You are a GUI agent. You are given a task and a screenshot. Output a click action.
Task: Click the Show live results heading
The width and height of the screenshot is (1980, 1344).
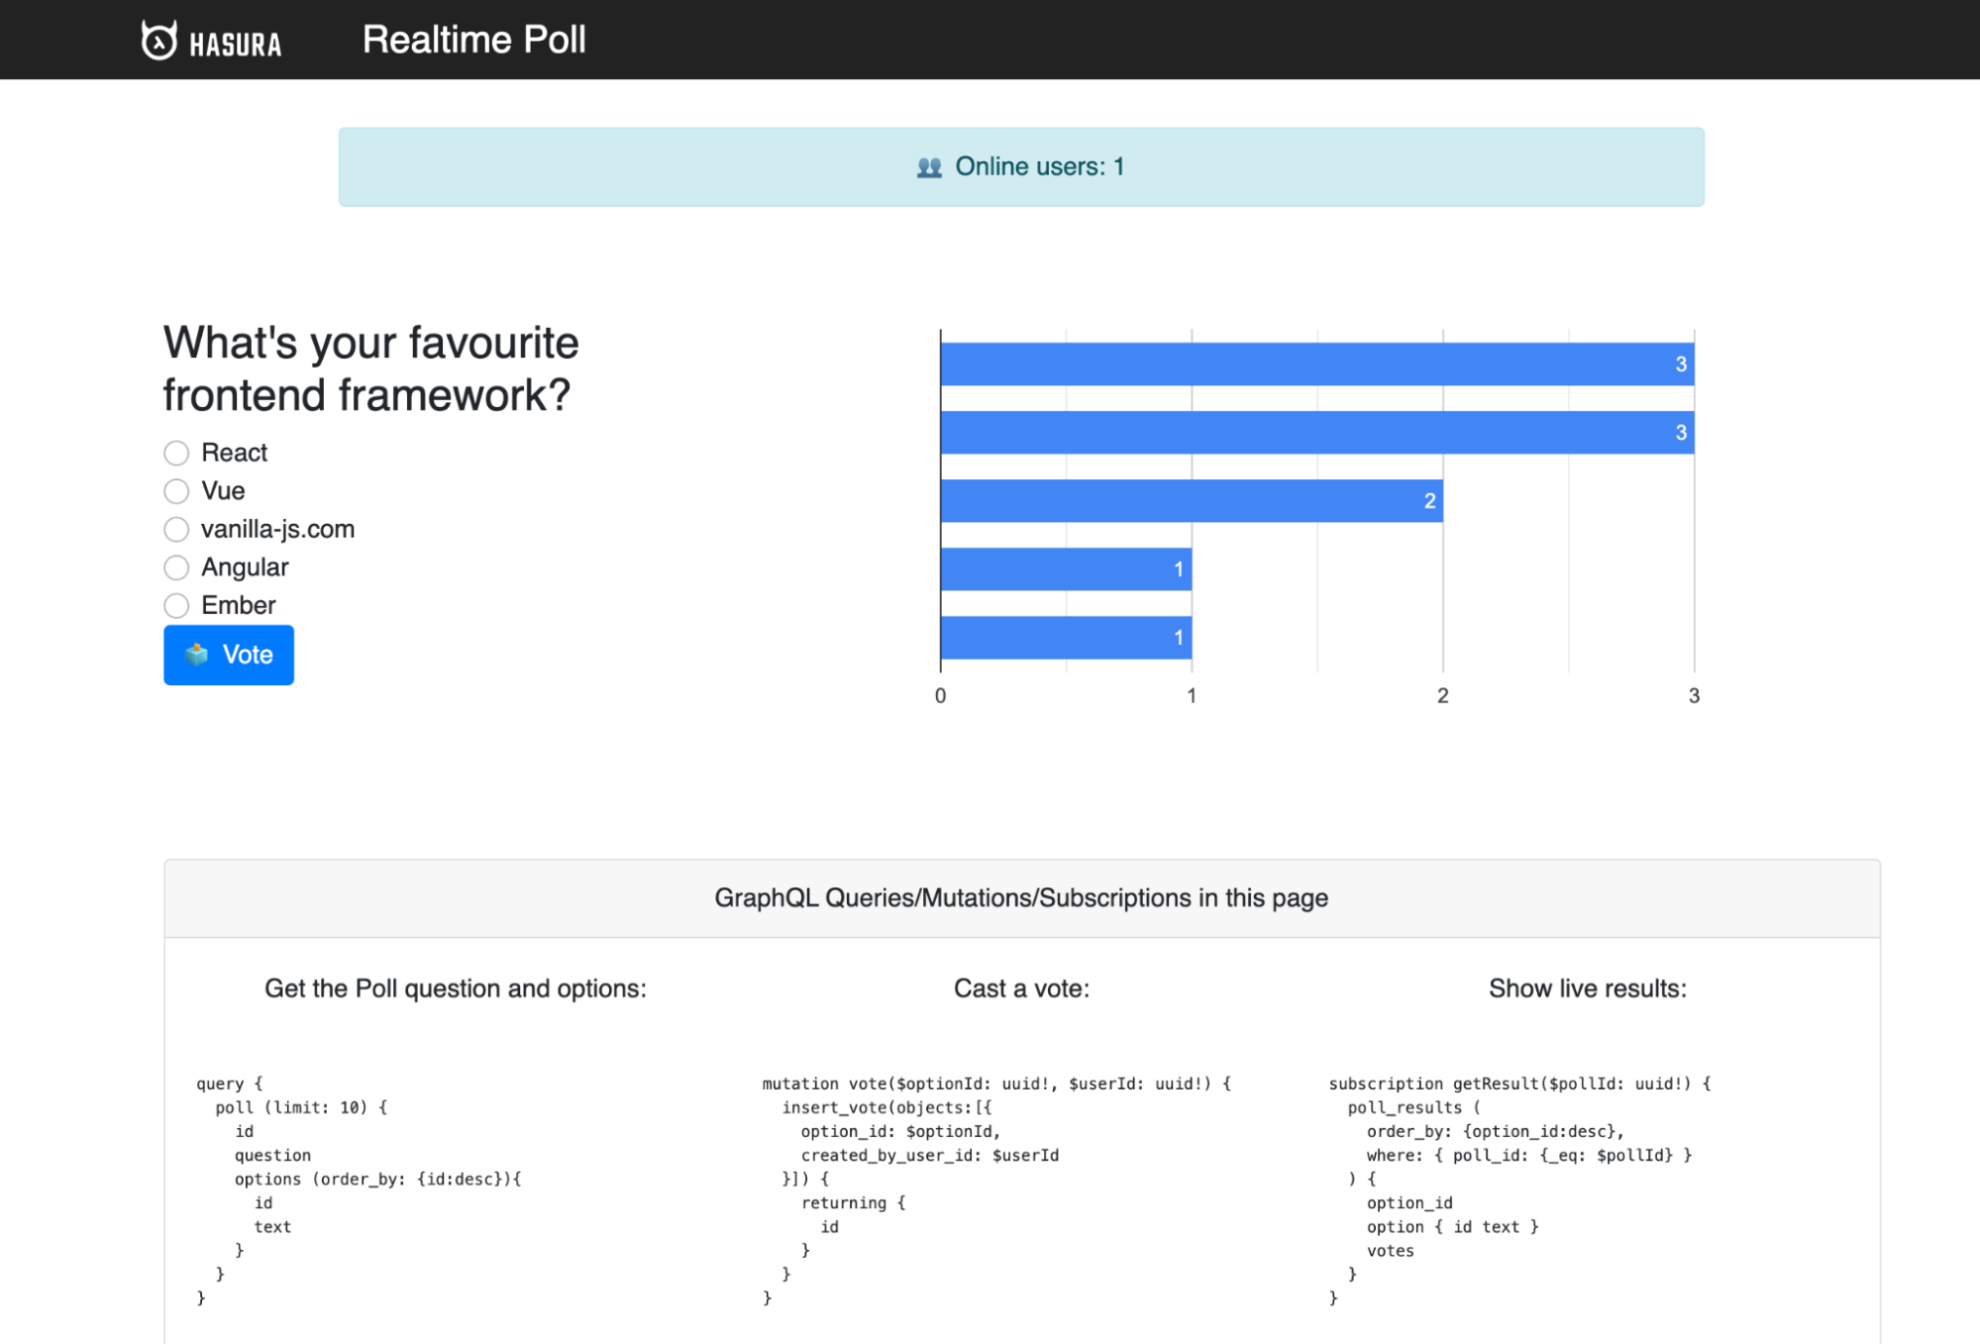coord(1587,988)
